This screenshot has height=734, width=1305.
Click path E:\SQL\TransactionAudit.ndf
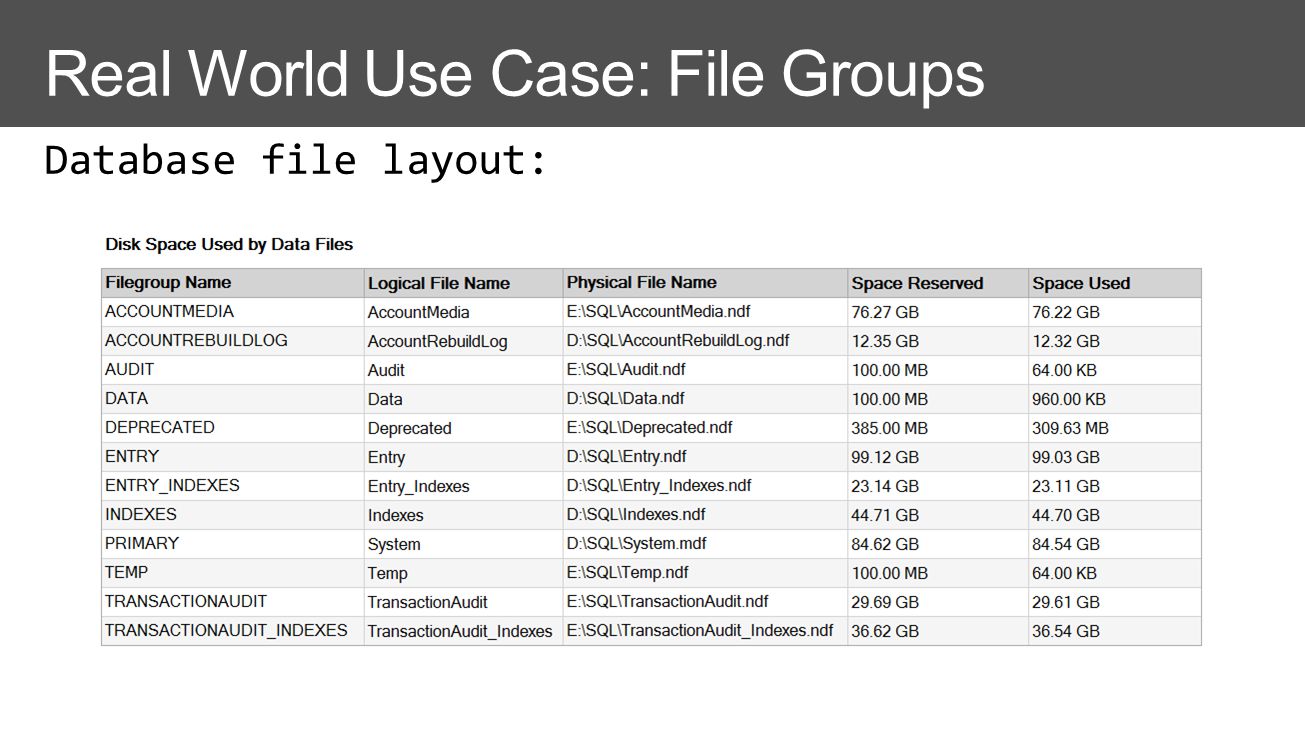667,602
